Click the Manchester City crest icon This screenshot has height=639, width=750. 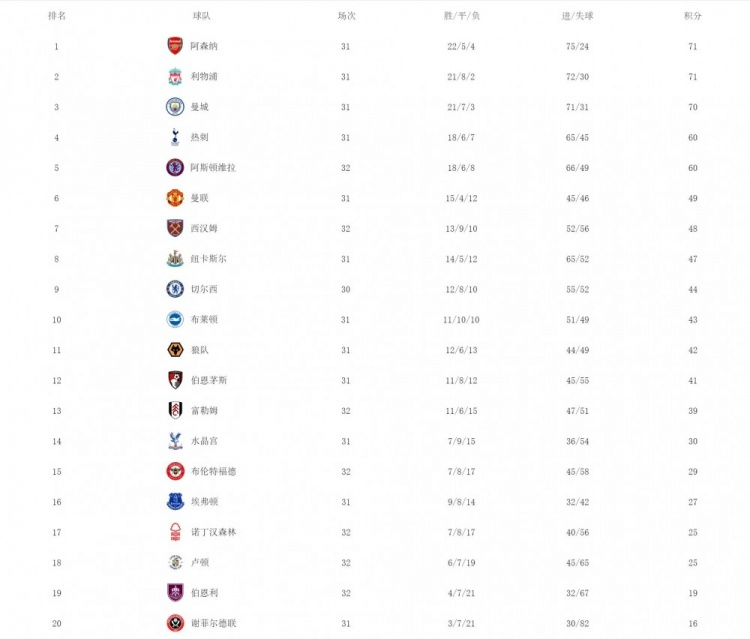(x=175, y=107)
